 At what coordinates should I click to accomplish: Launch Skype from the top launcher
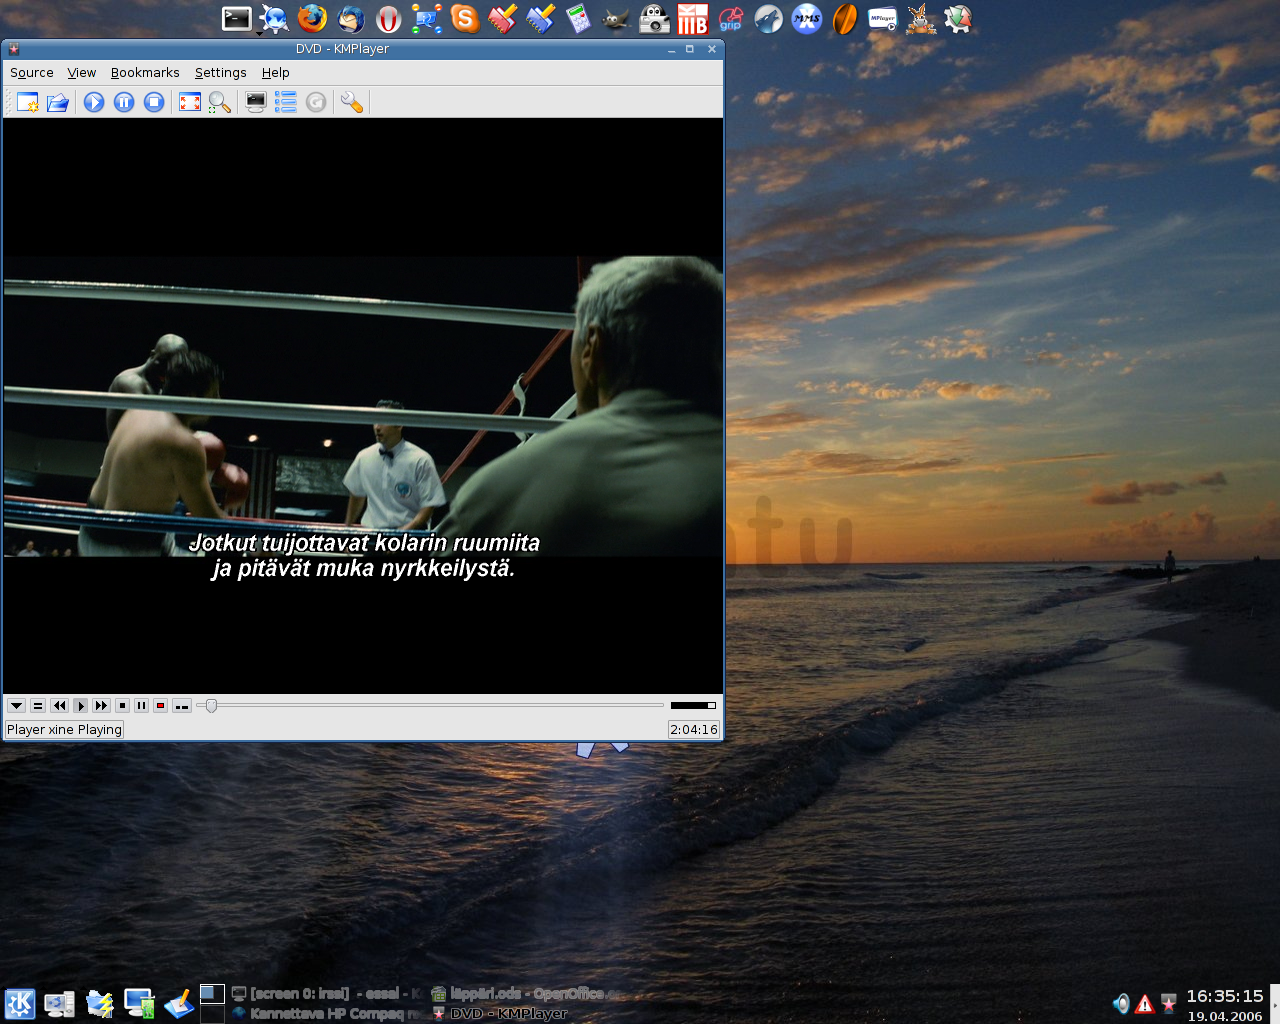coord(464,18)
